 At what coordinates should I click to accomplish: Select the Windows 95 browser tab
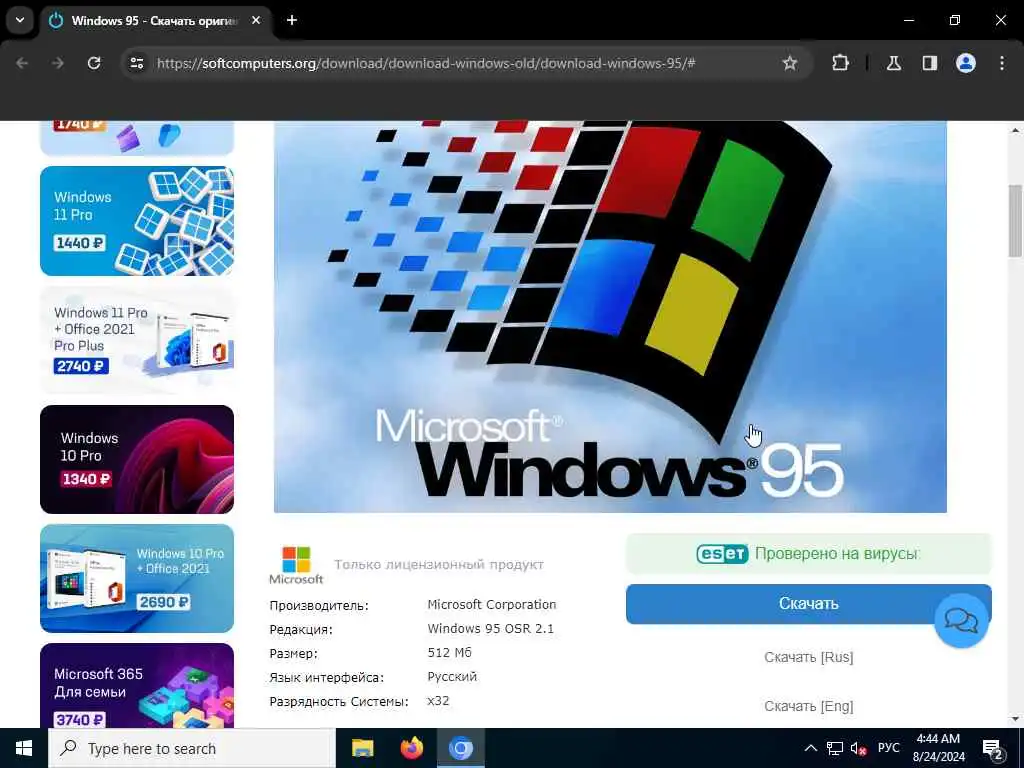pos(156,21)
